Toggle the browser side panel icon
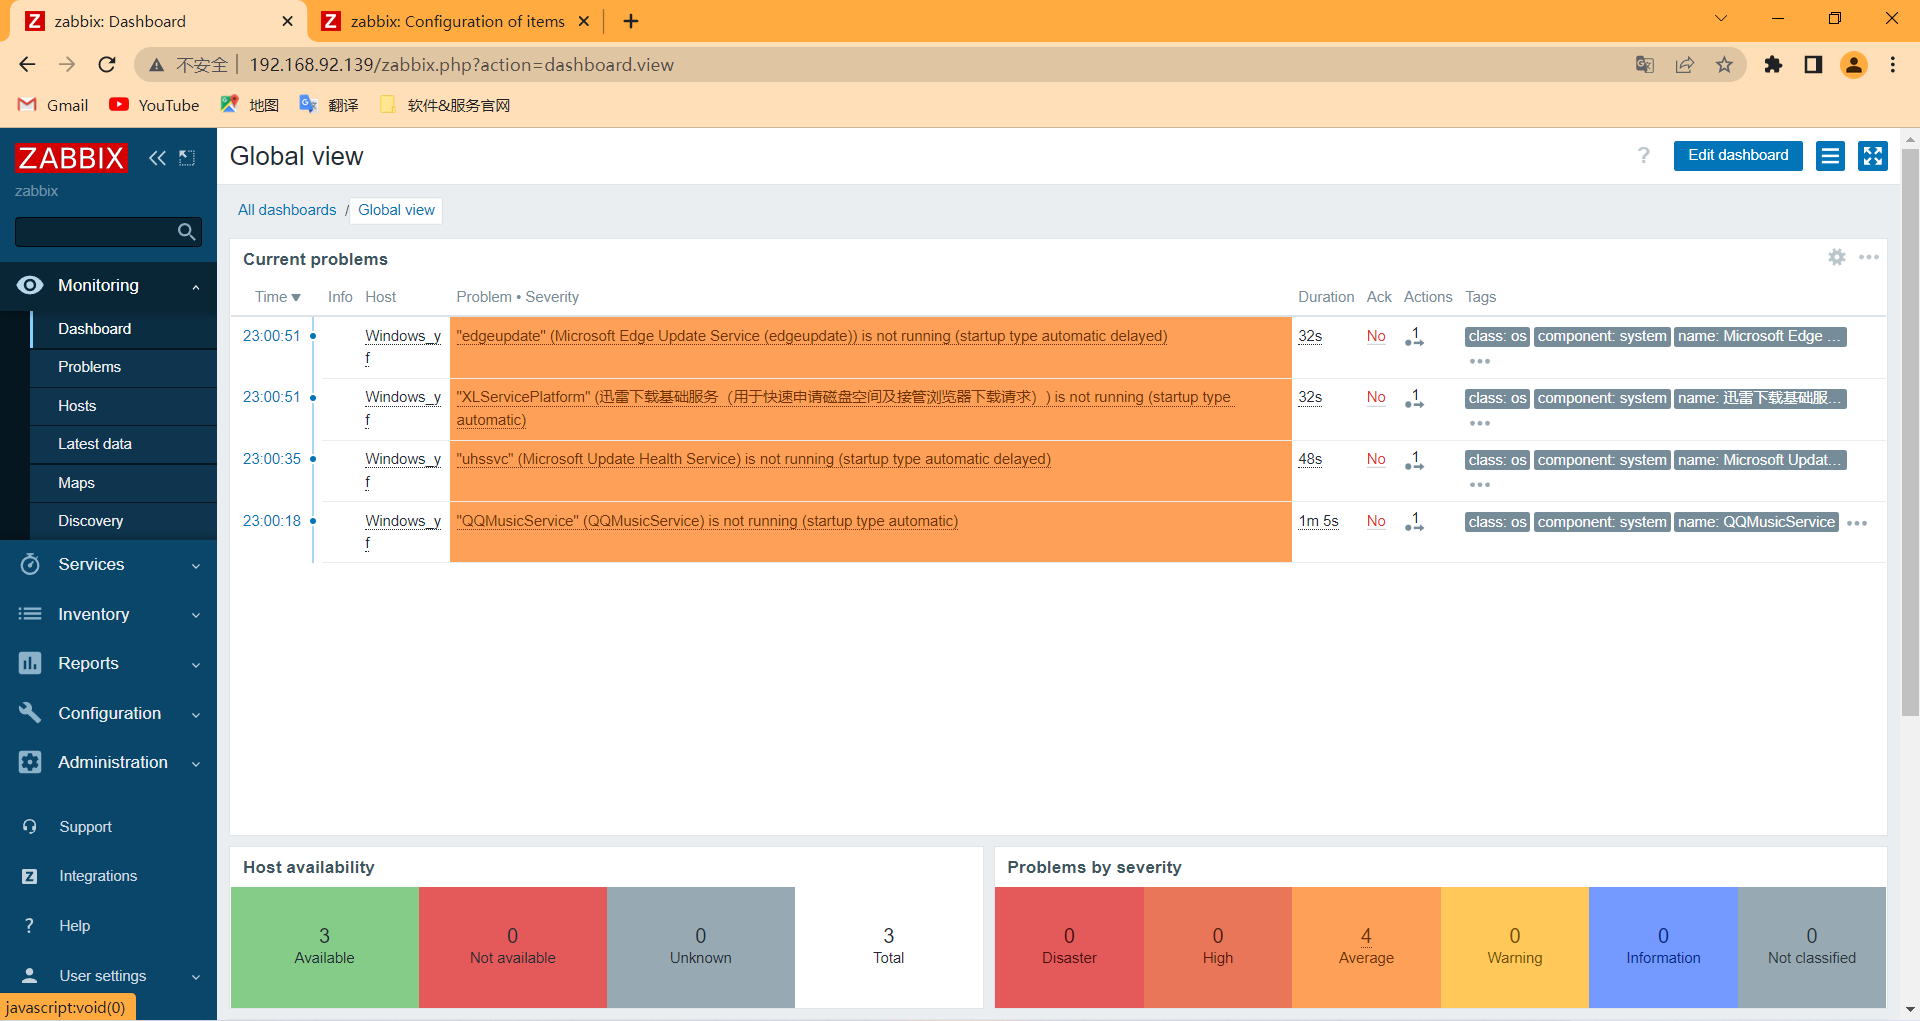 point(1813,65)
